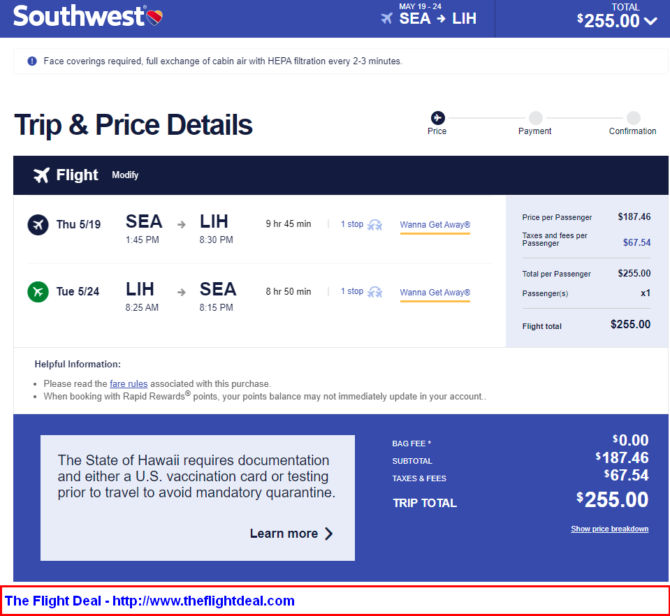Click the white plane icon in Flight header

coord(41,175)
